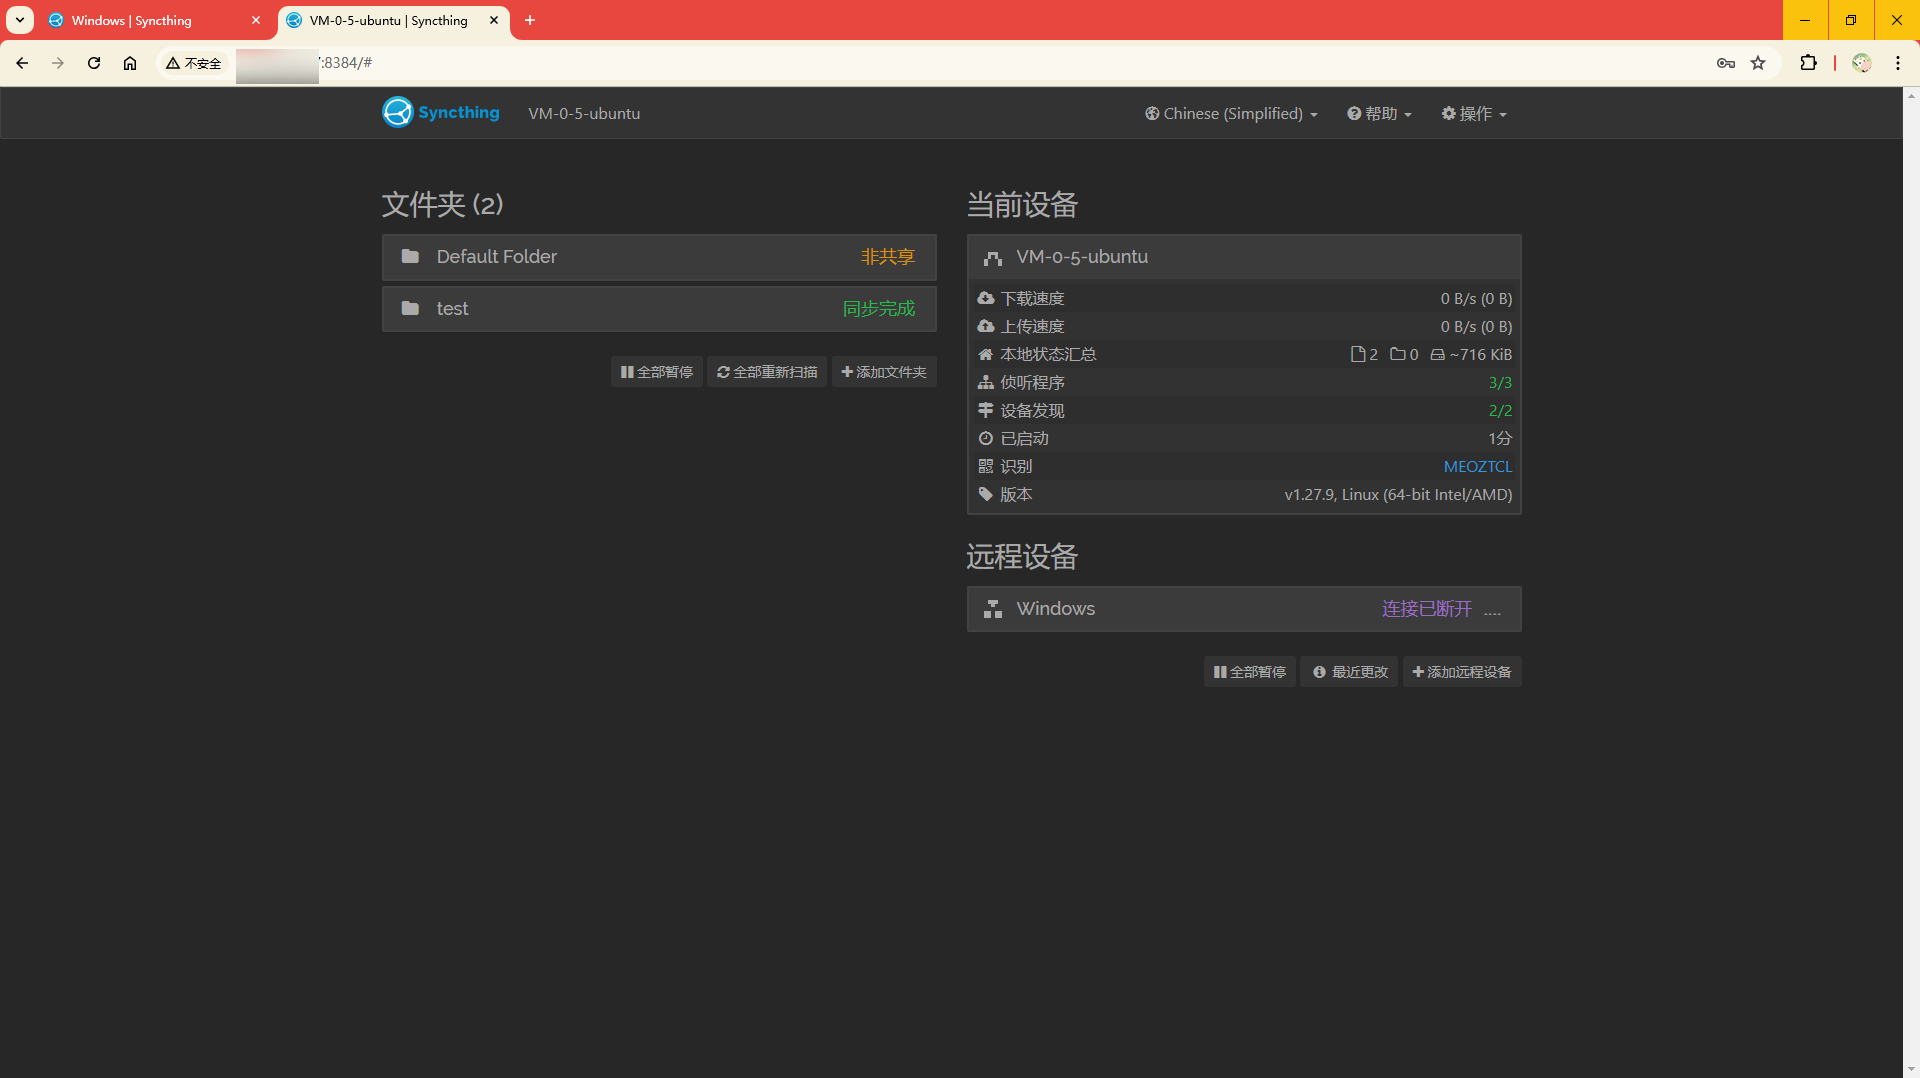Click 全部重新扫描 to rescan all
The width and height of the screenshot is (1920, 1078).
[767, 372]
